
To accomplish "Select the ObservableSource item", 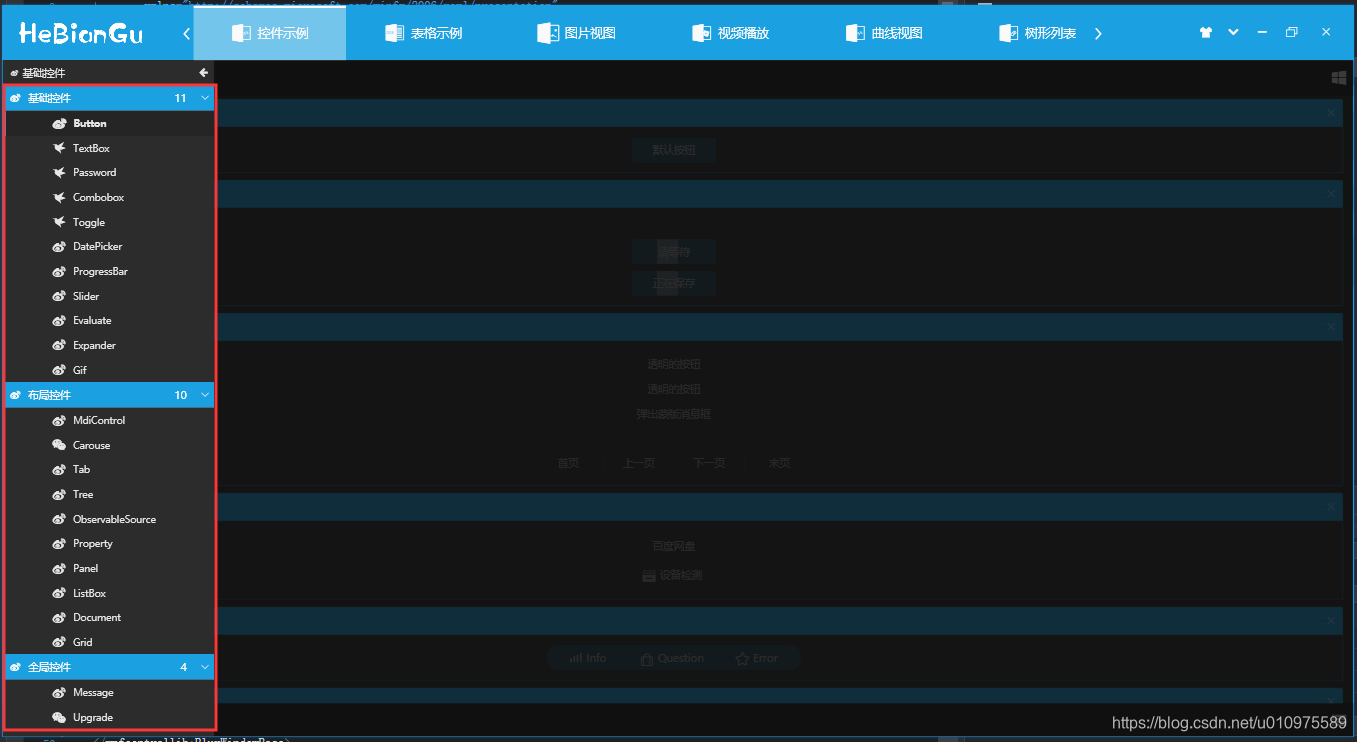I will (110, 519).
